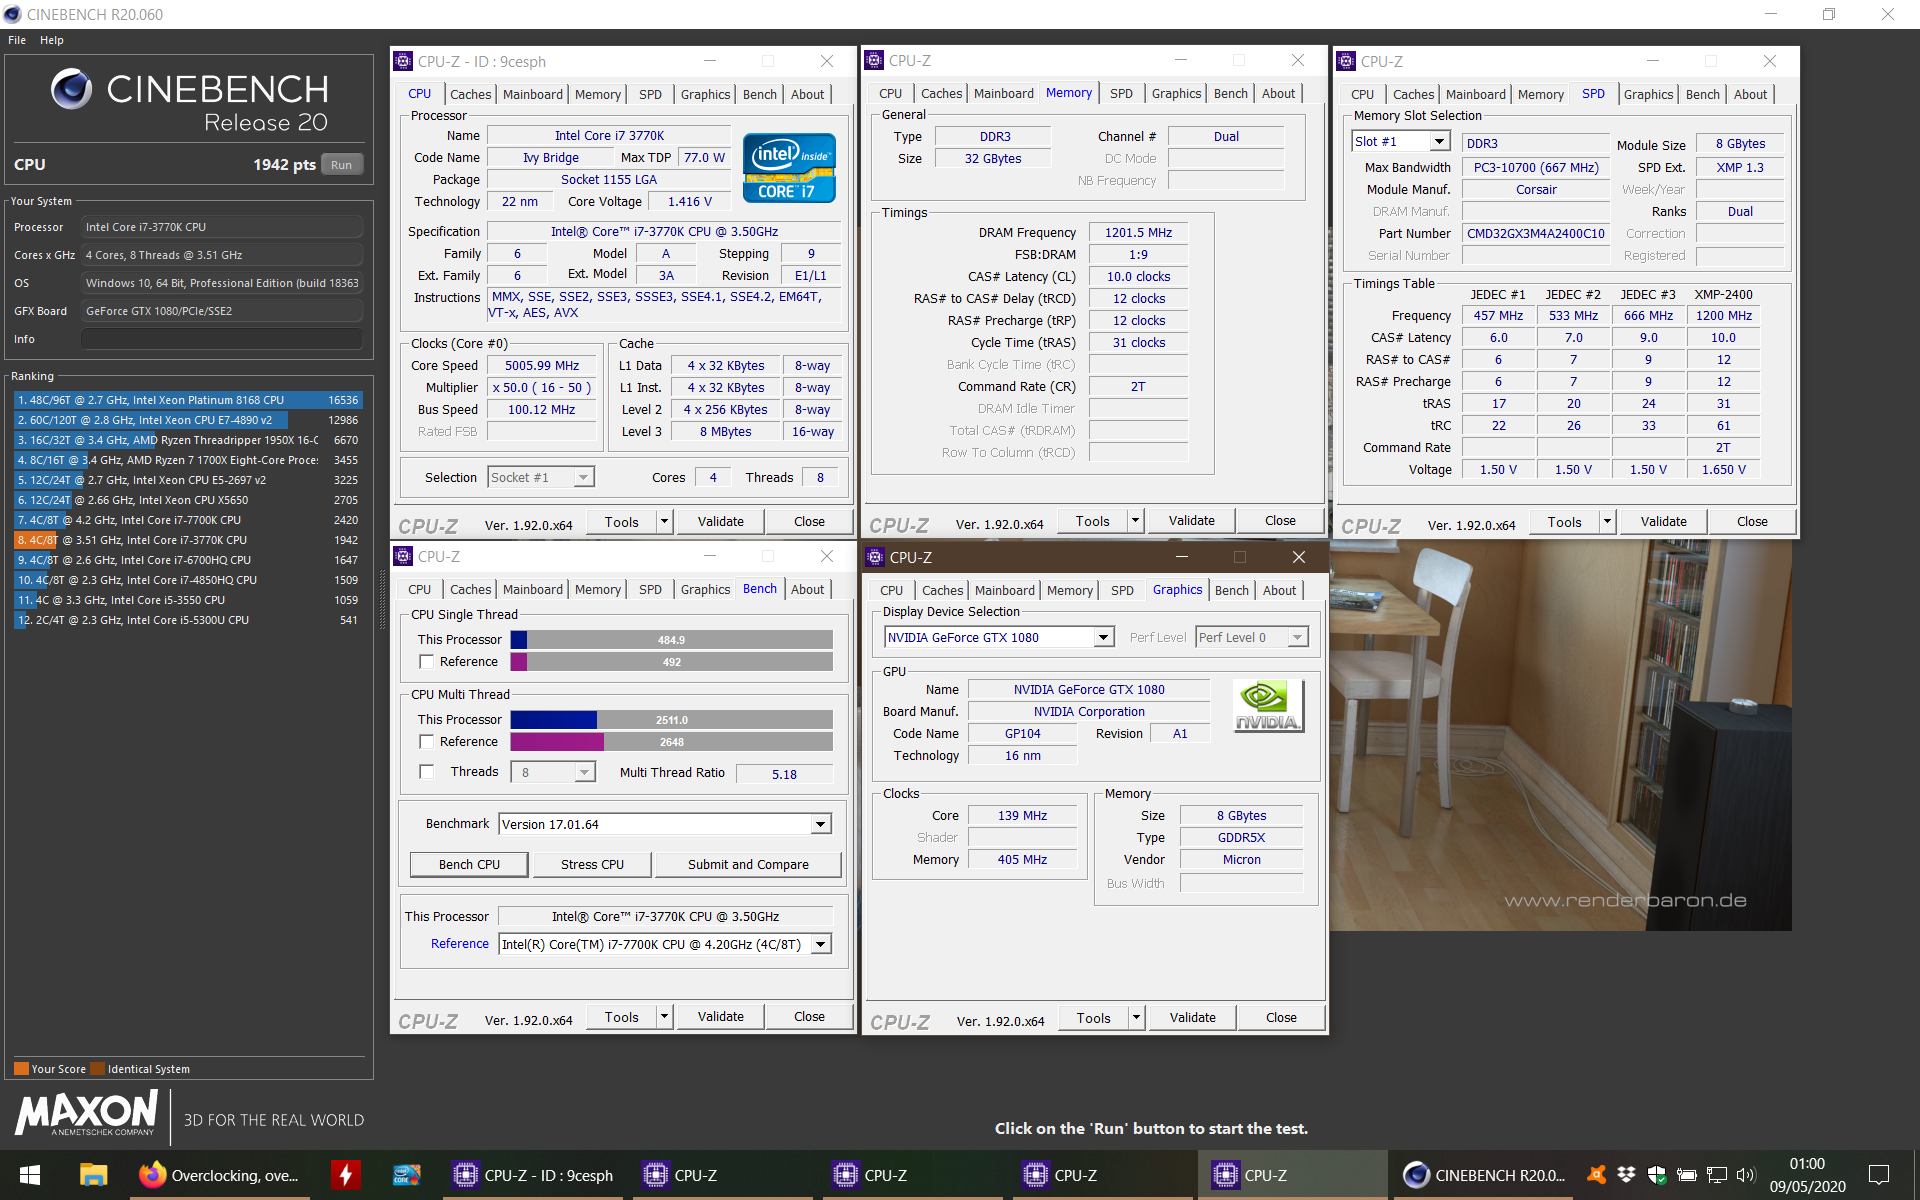Select ranking row '8. 4C/8T @ 3.51 GHz i7-3770K'
The image size is (1920, 1200).
[187, 540]
